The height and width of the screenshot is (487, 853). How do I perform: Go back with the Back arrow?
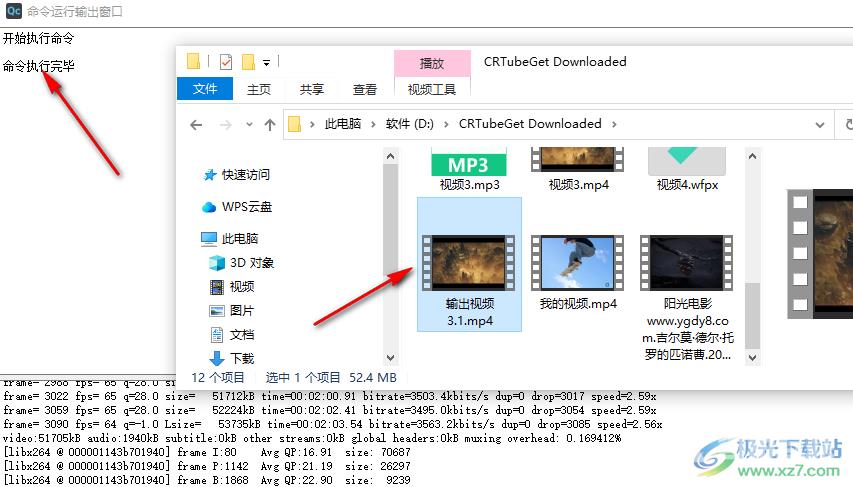click(196, 125)
